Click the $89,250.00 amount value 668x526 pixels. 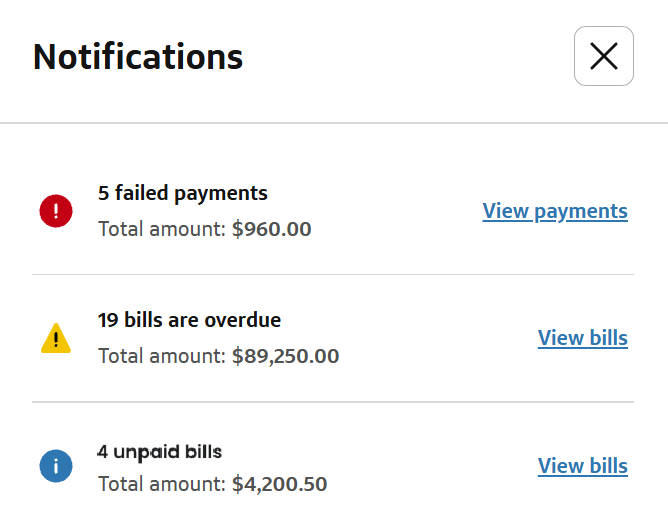pyautogui.click(x=285, y=356)
